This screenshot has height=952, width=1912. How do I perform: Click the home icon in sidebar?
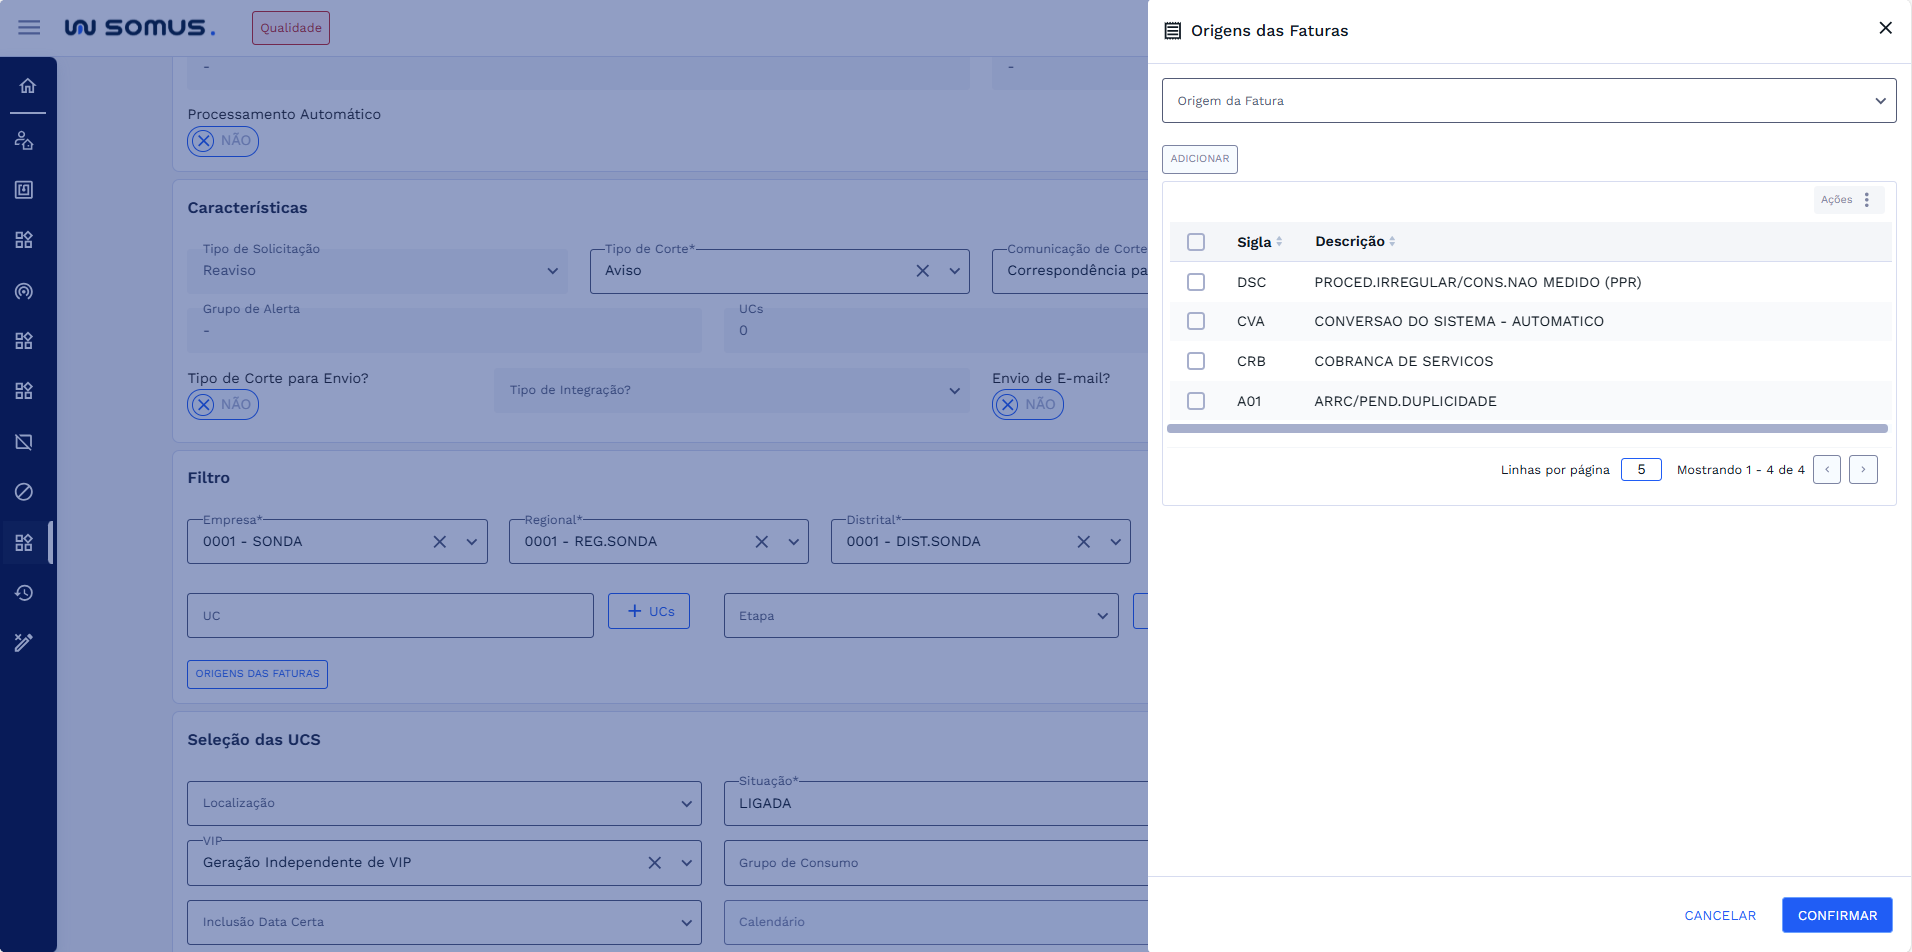pyautogui.click(x=27, y=86)
